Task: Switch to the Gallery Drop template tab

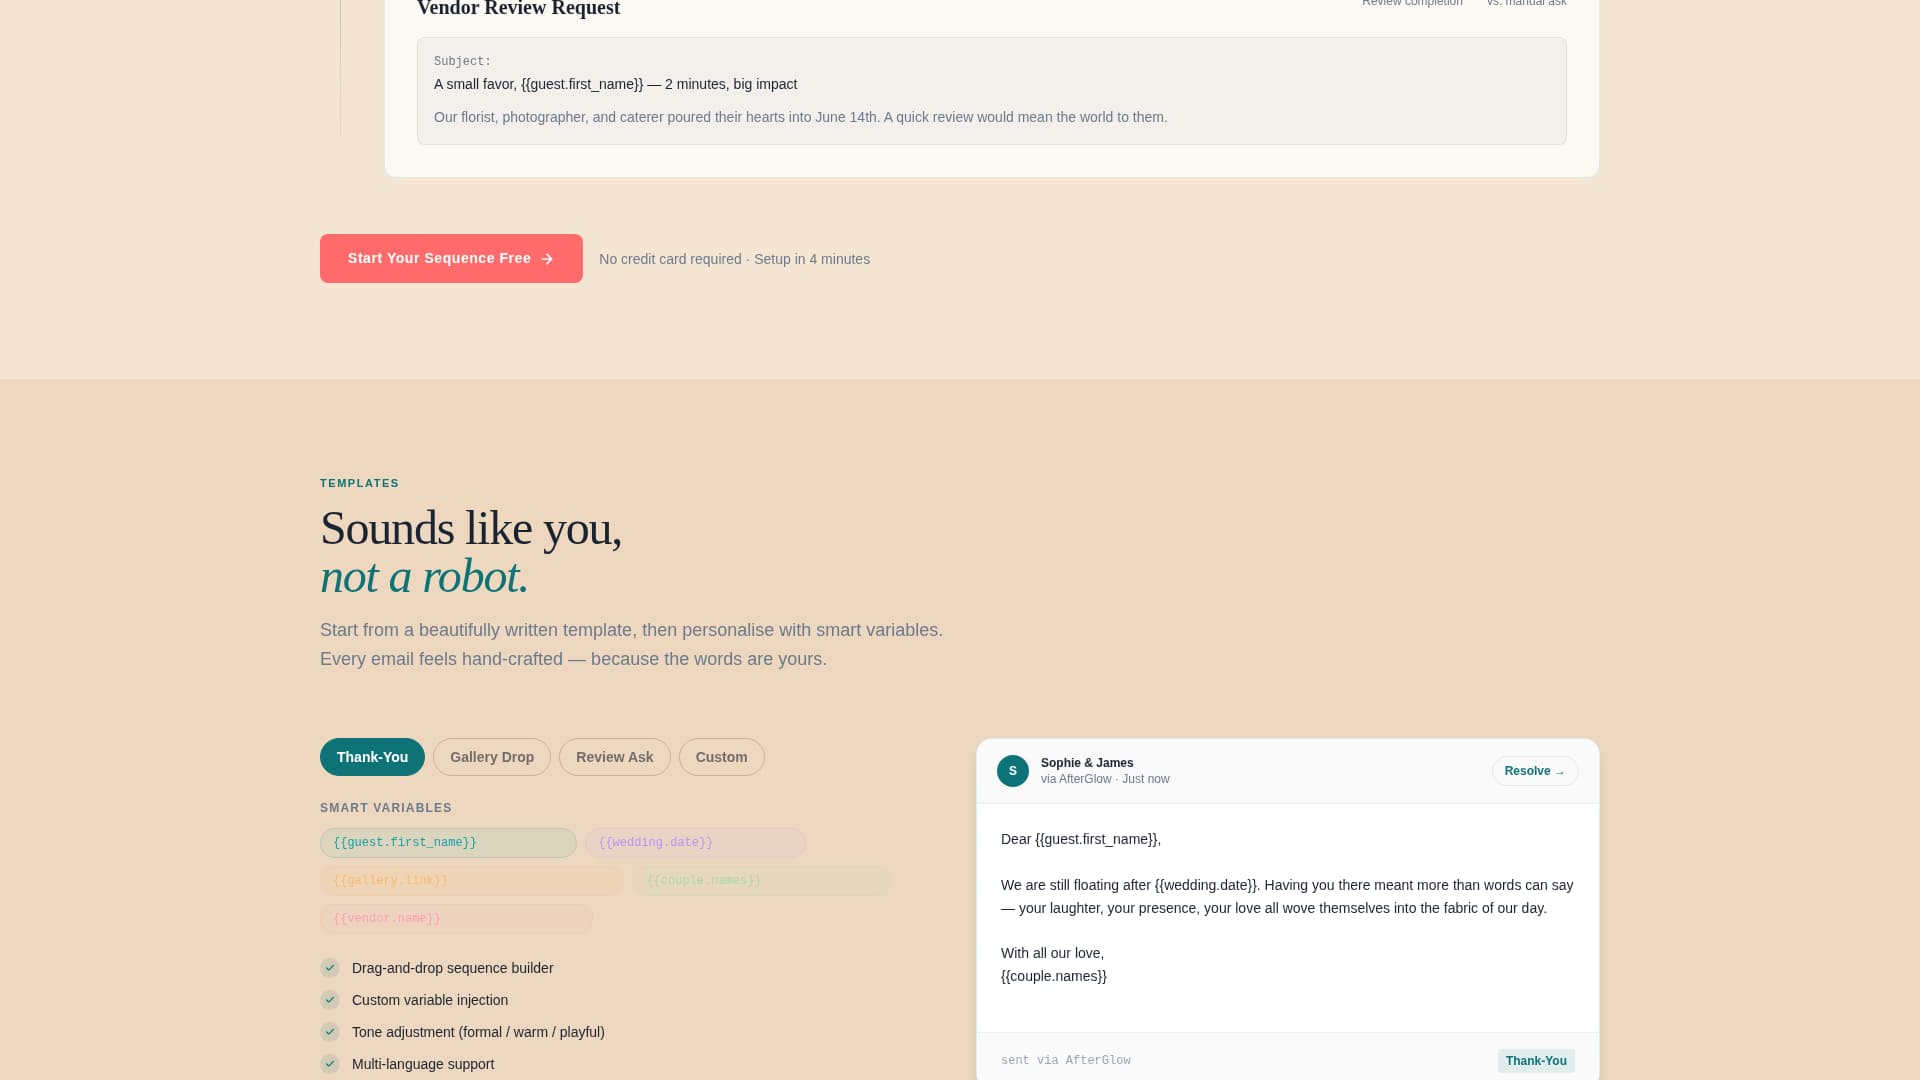Action: pyautogui.click(x=491, y=757)
